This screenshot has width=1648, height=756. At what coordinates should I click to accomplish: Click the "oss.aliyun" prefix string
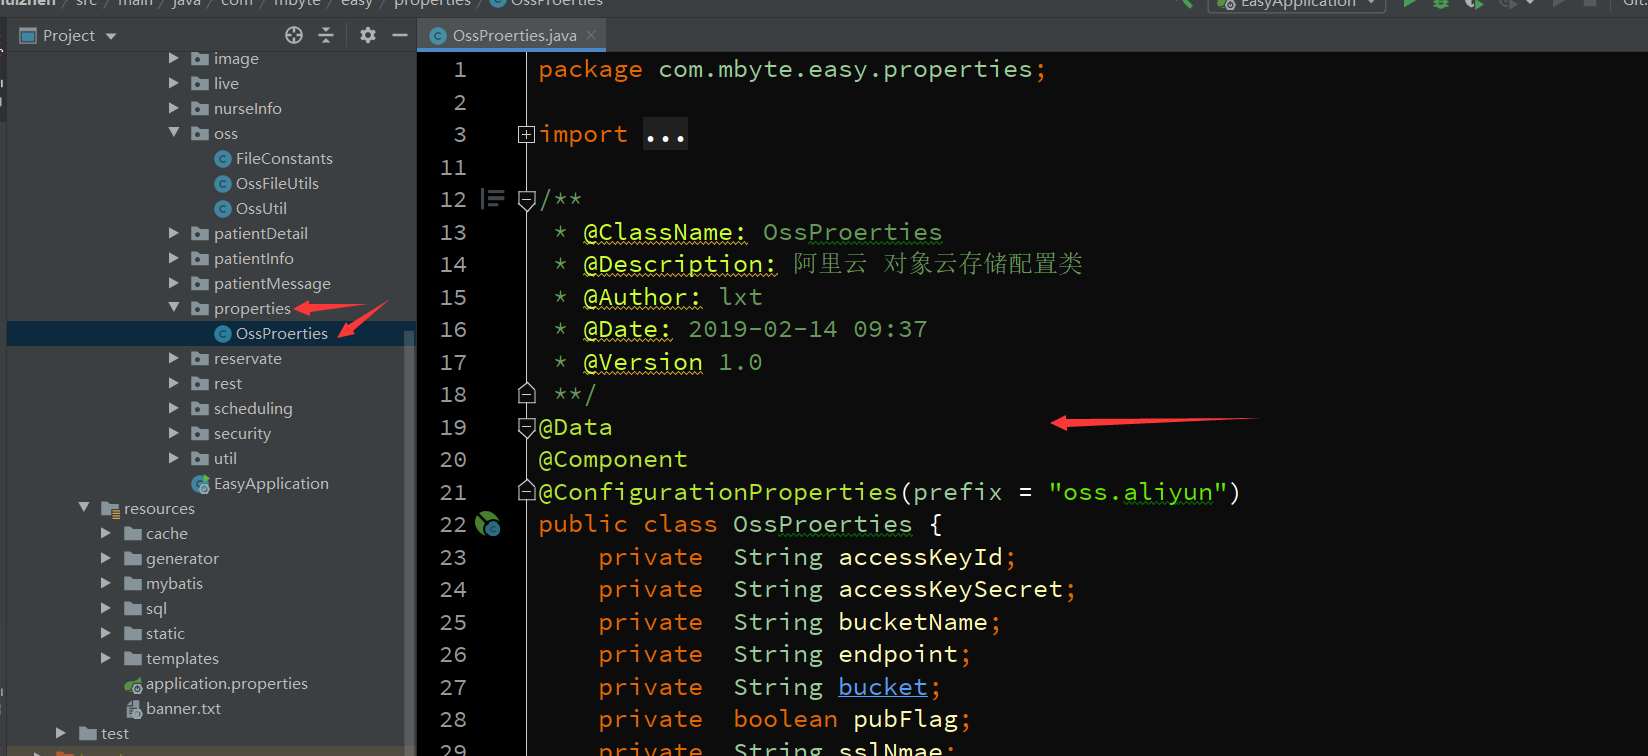tap(1138, 492)
